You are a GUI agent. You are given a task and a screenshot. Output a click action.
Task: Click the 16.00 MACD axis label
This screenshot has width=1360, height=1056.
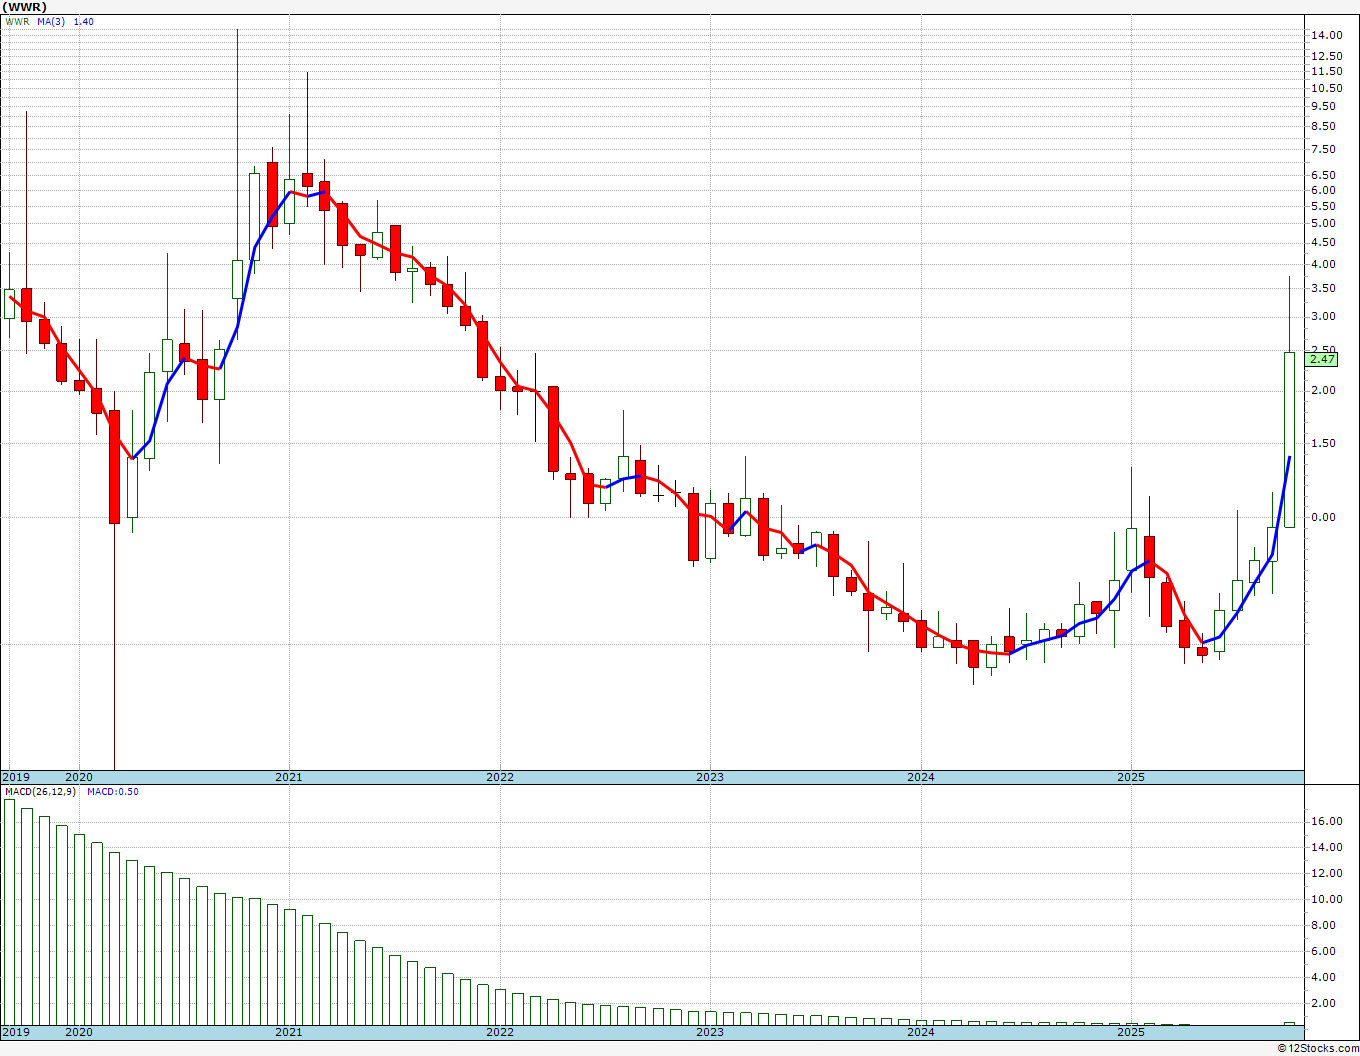click(1327, 821)
